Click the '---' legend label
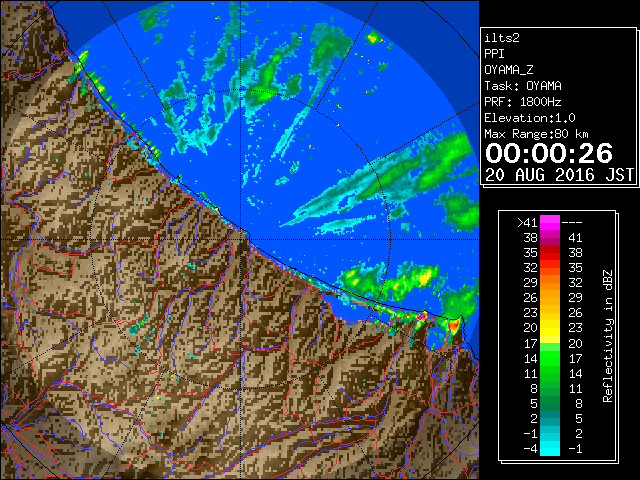Viewport: 640px width, 480px height. point(572,223)
